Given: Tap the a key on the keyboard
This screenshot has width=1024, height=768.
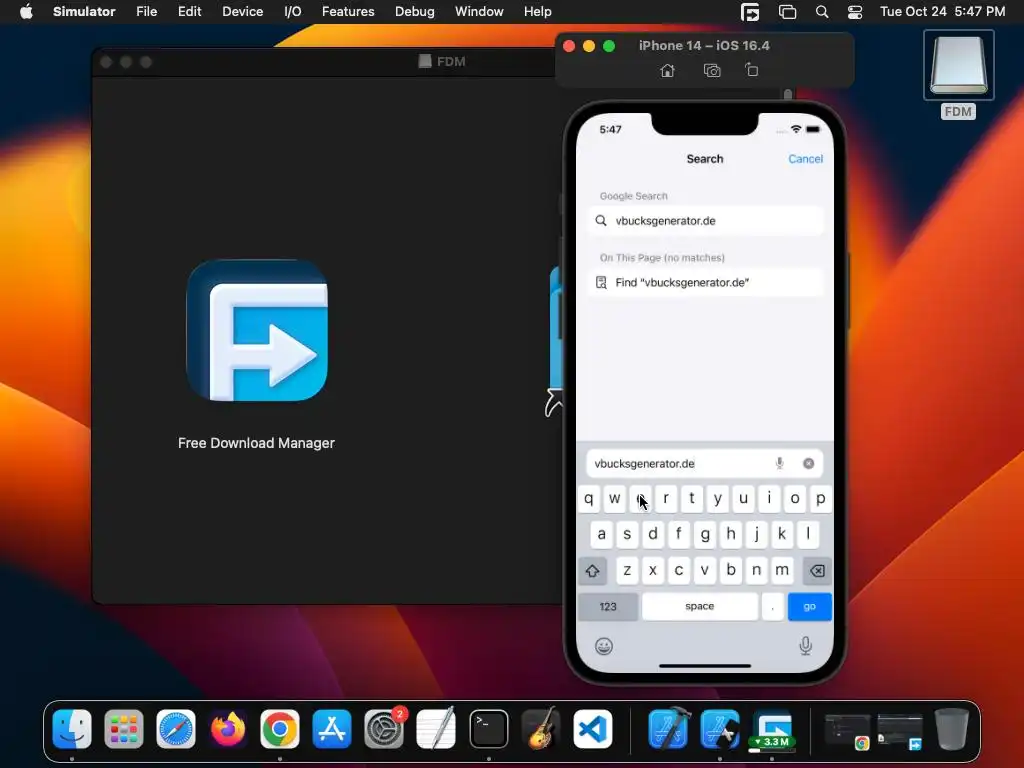Looking at the screenshot, I should pyautogui.click(x=601, y=534).
